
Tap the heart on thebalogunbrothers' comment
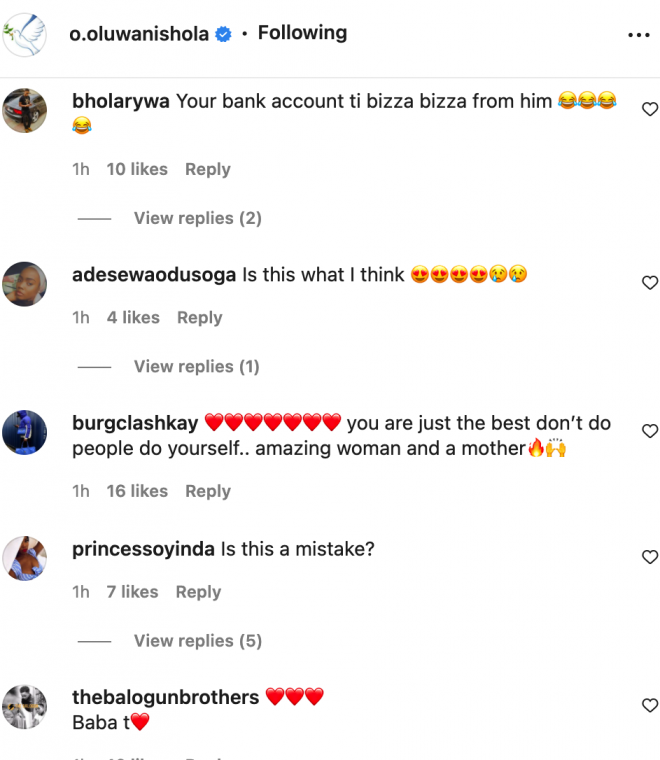click(649, 705)
